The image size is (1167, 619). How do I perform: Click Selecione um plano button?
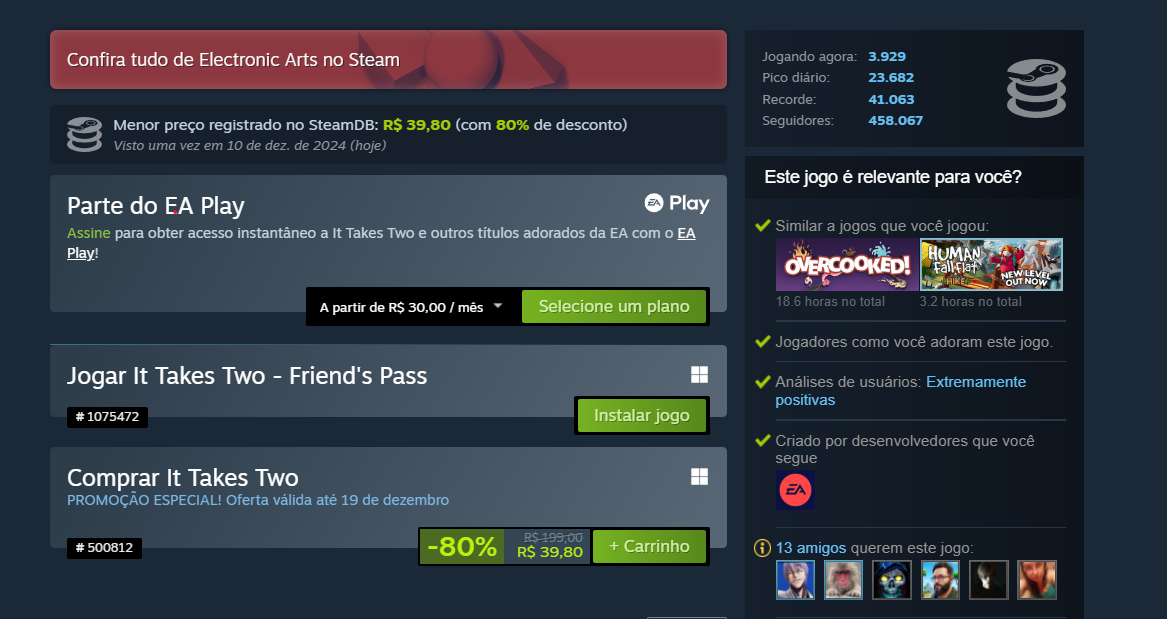(x=614, y=307)
